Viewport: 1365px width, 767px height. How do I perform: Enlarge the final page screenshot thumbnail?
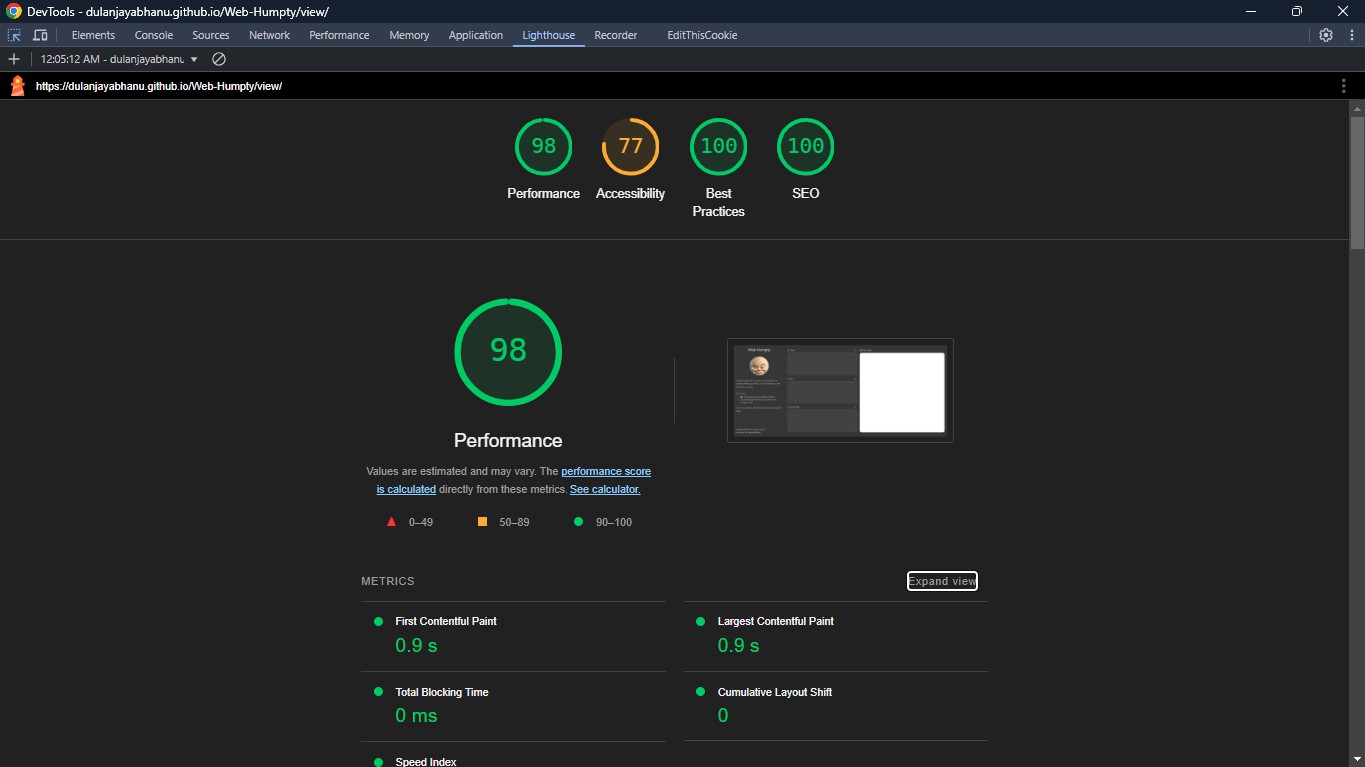840,390
